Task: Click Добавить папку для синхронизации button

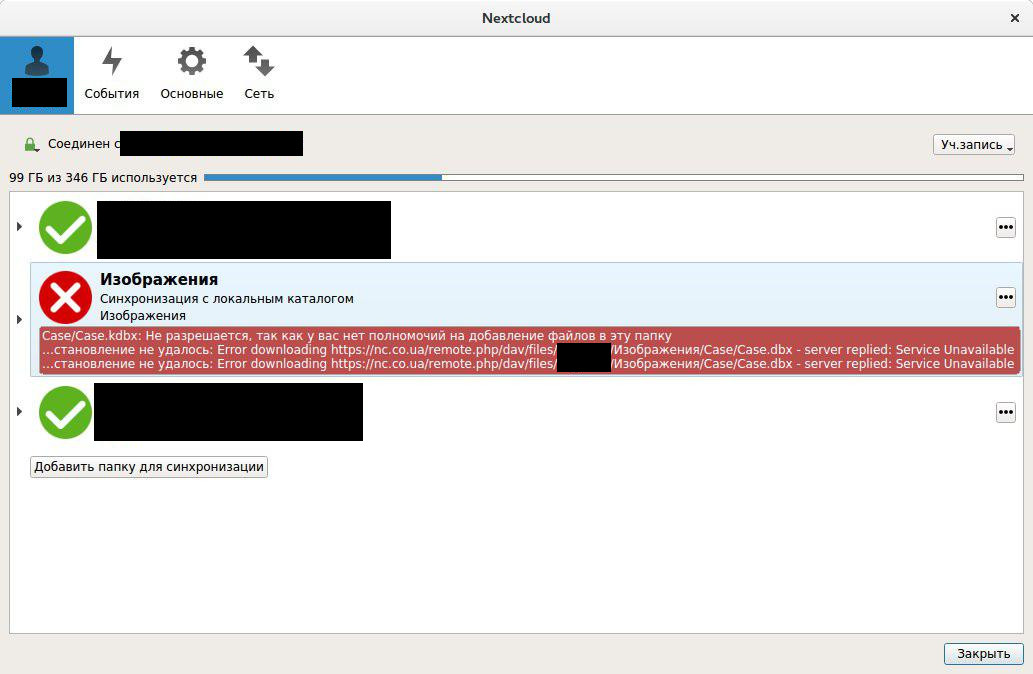Action: [x=149, y=467]
